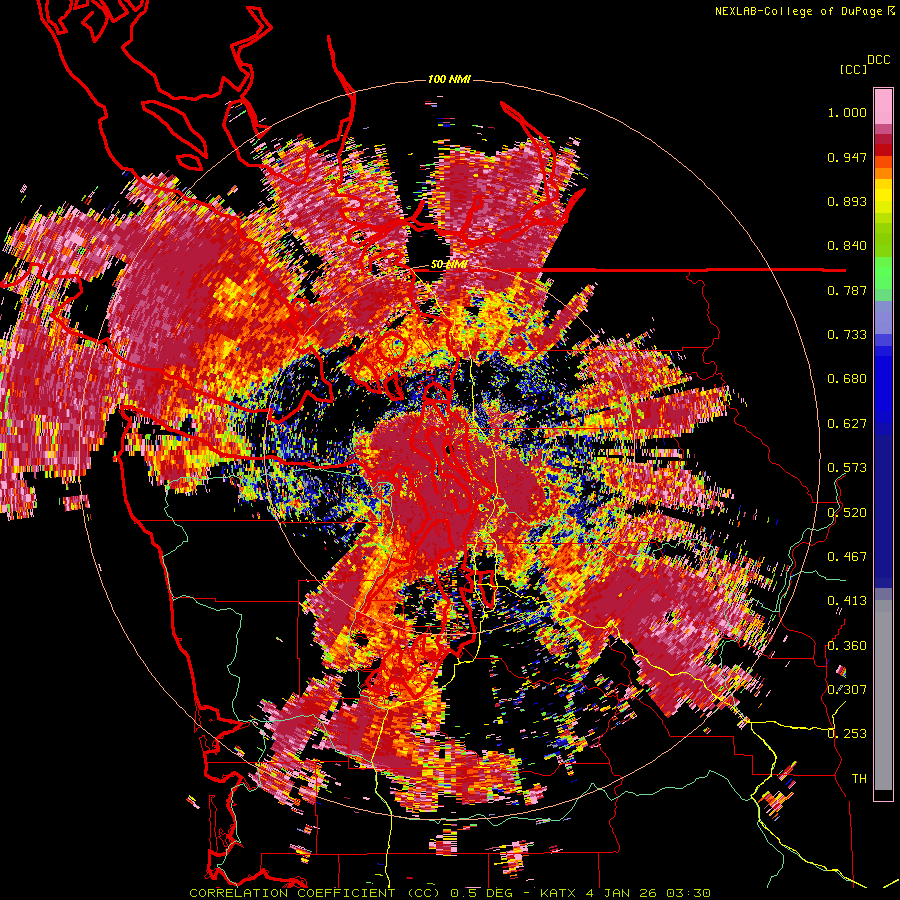Click the 0.787 legend value
The width and height of the screenshot is (900, 900).
pos(847,290)
